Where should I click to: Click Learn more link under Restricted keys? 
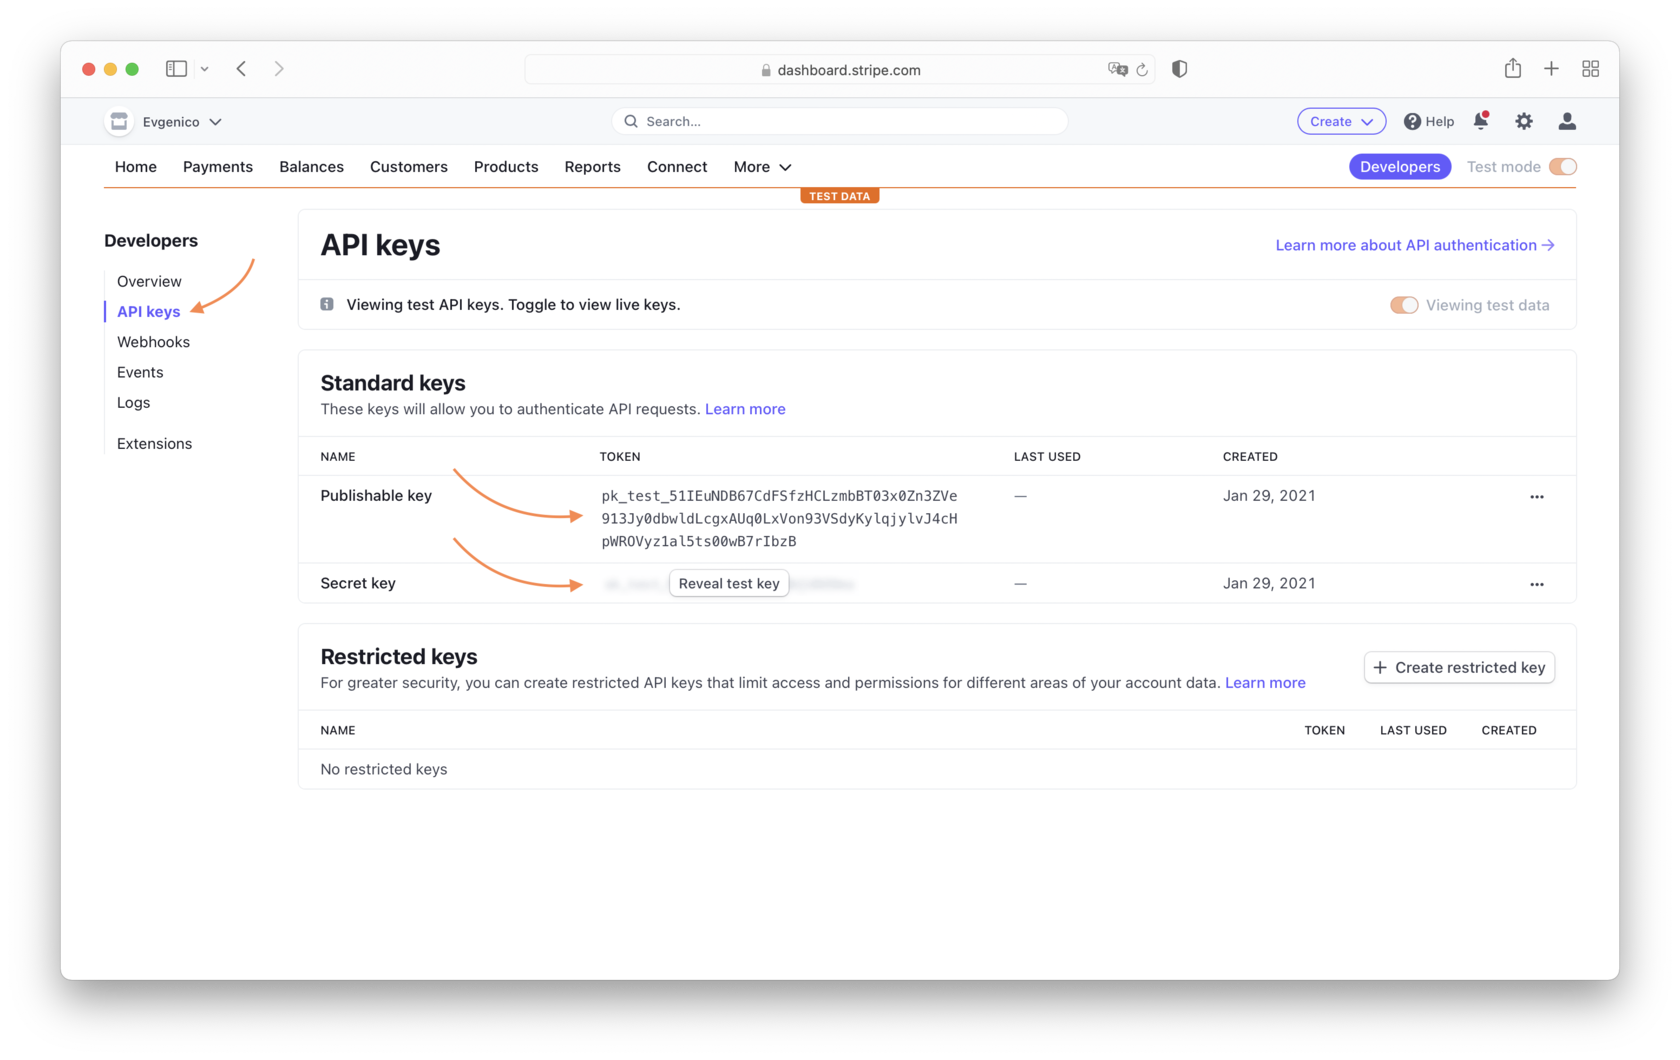1265,683
